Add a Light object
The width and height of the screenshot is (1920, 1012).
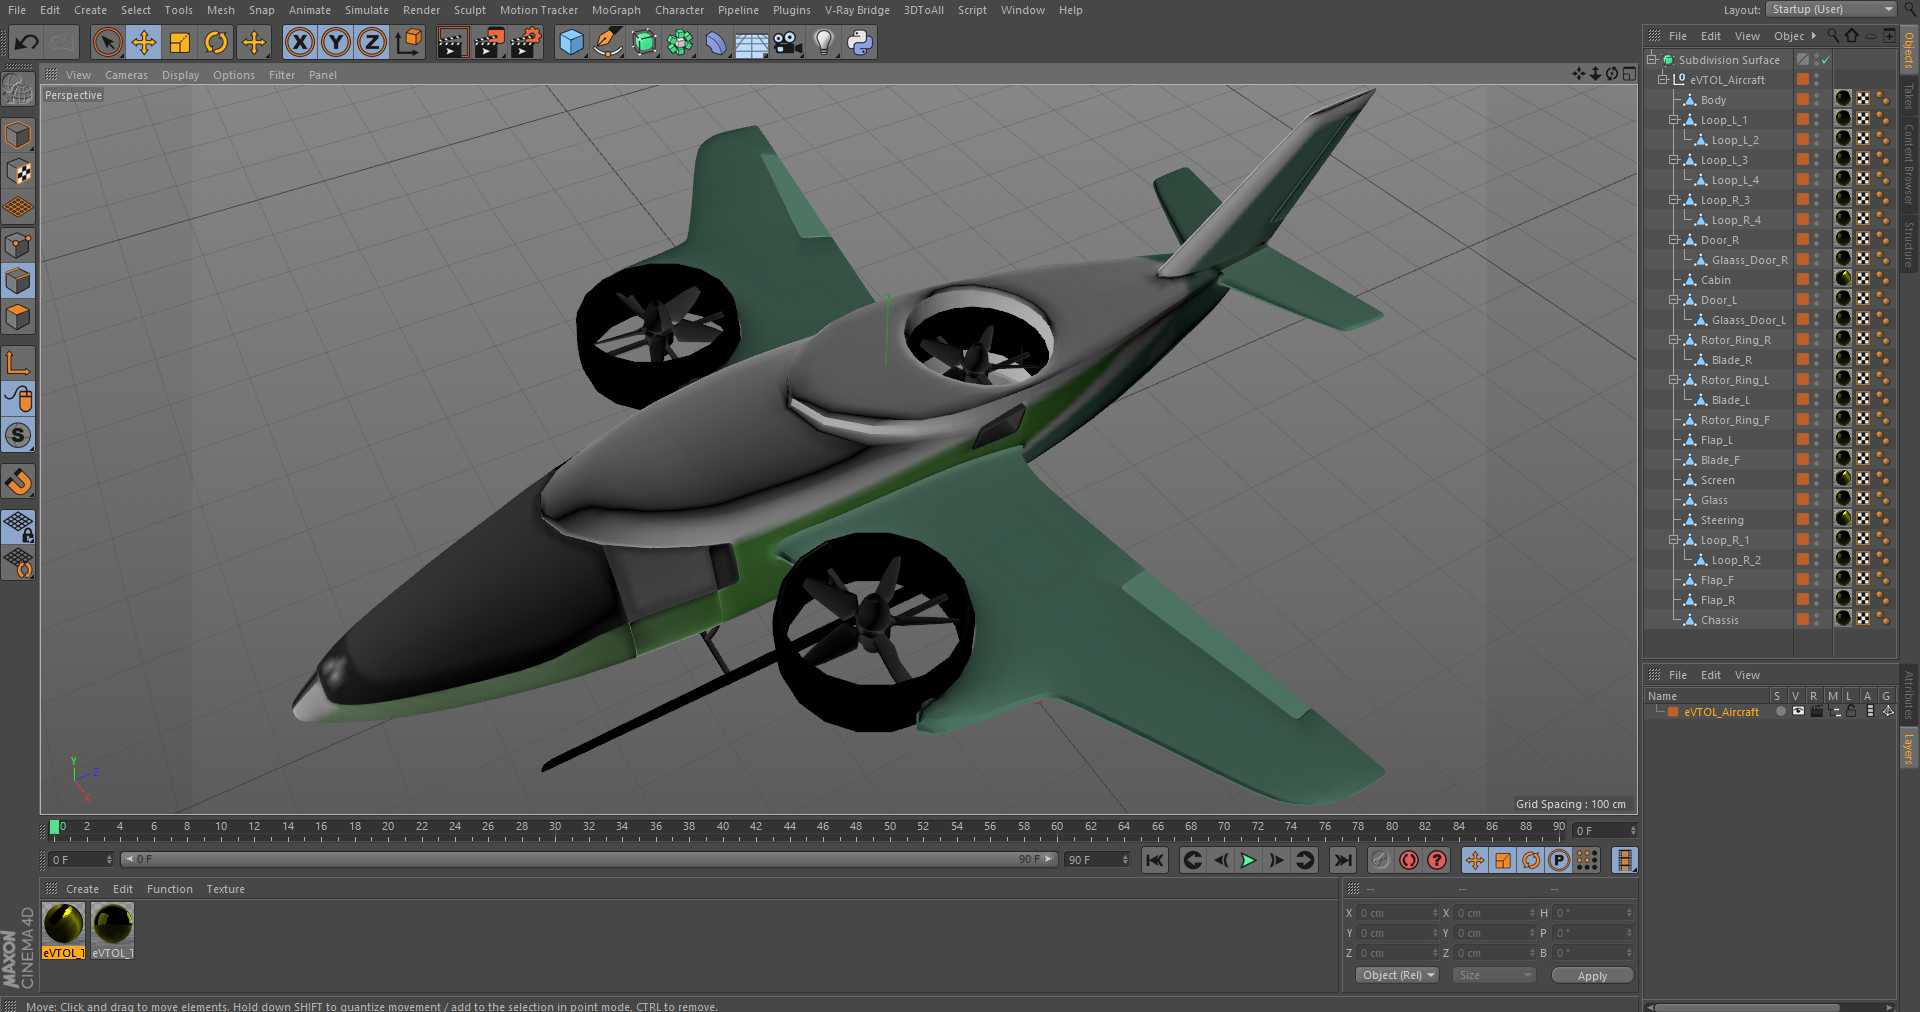coord(824,42)
